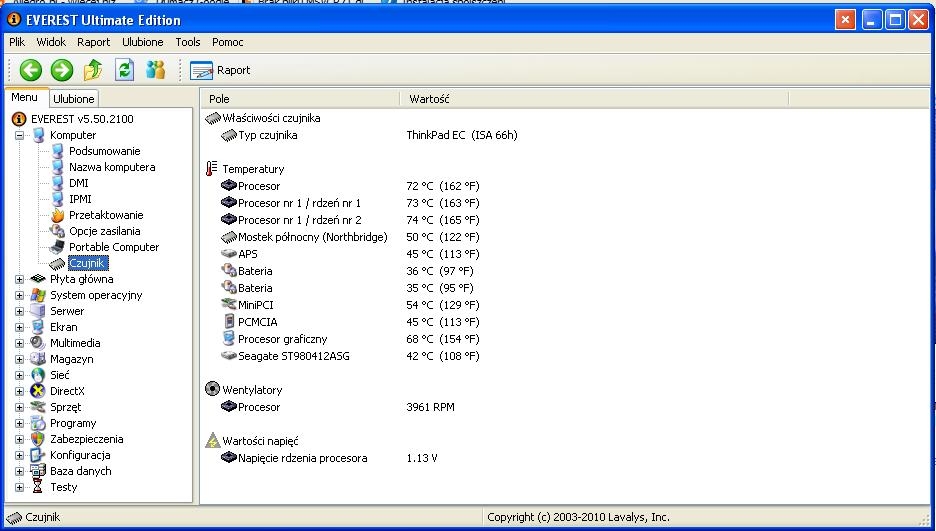Viewport: 936px width, 531px height.
Task: Expand the Zabezpieczenia node
Action: (x=19, y=440)
